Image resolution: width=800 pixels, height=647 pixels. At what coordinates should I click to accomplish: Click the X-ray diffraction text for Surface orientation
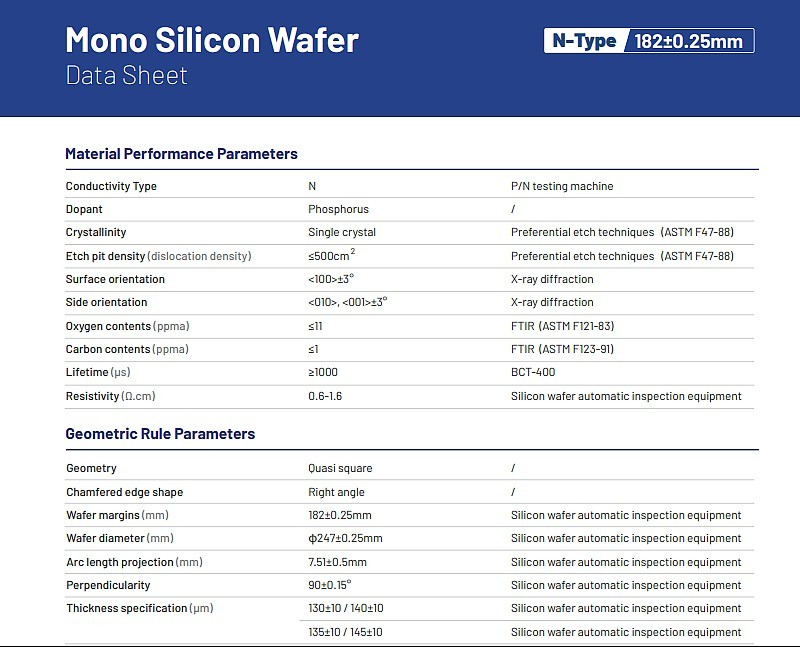(x=552, y=279)
